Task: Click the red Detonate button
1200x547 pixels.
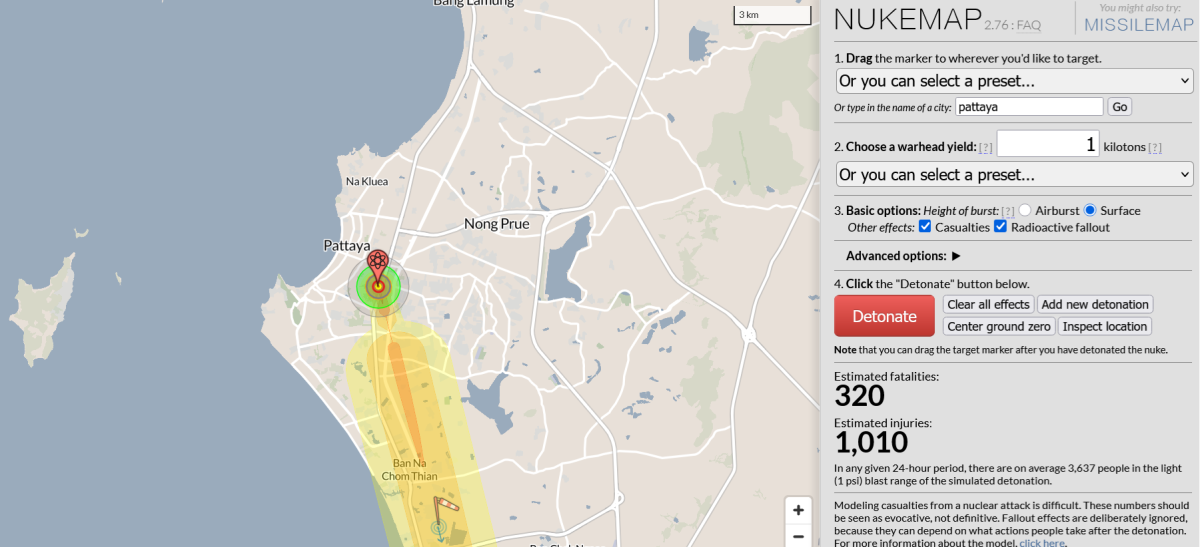Action: pos(884,316)
